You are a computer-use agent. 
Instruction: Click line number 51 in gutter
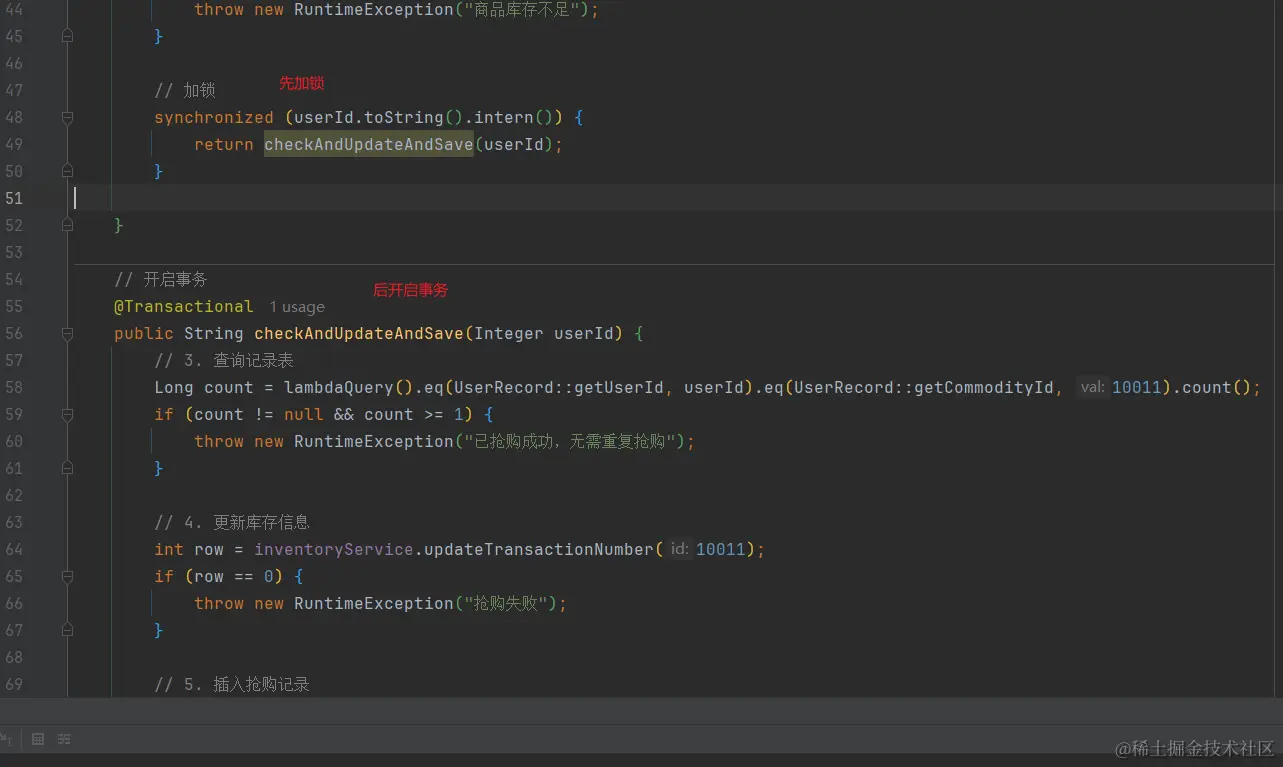(x=14, y=198)
